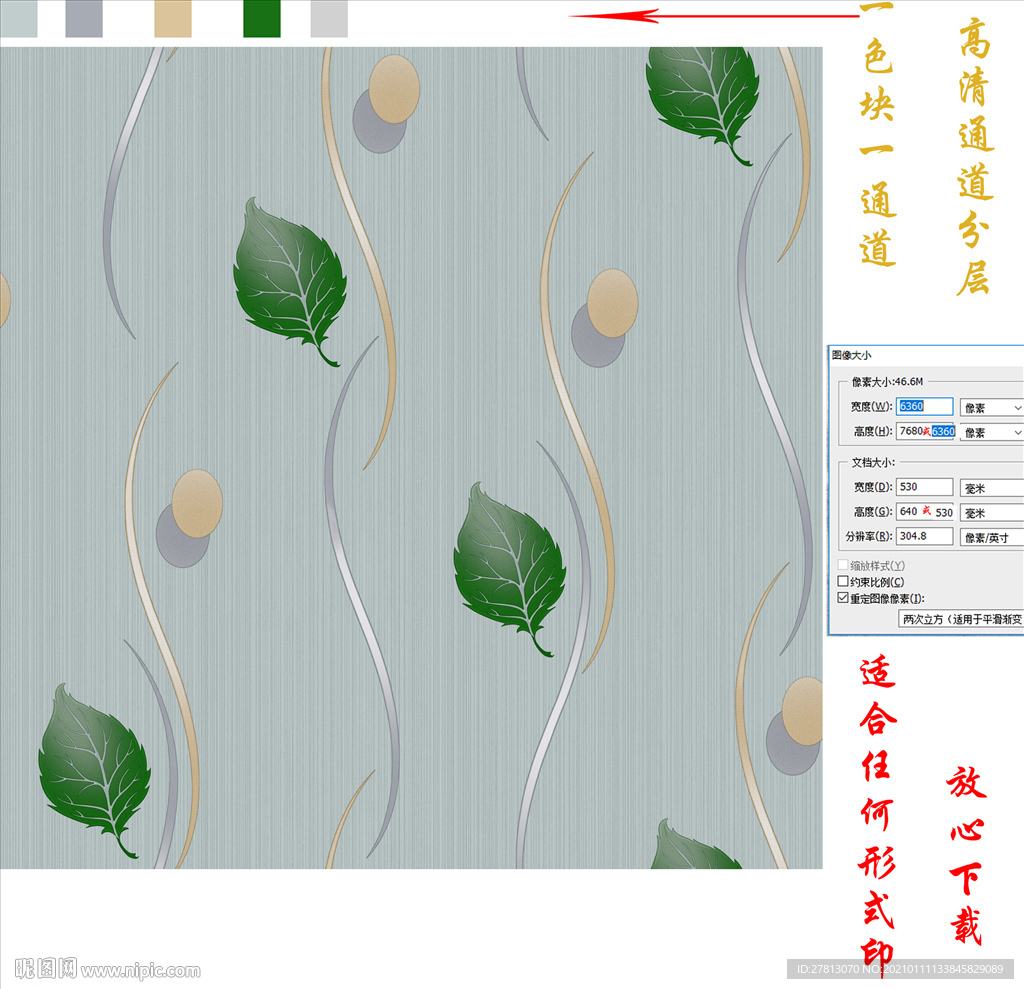Click the wallpaper pattern preview image
Screen dimensions: 1024x989
click(411, 457)
